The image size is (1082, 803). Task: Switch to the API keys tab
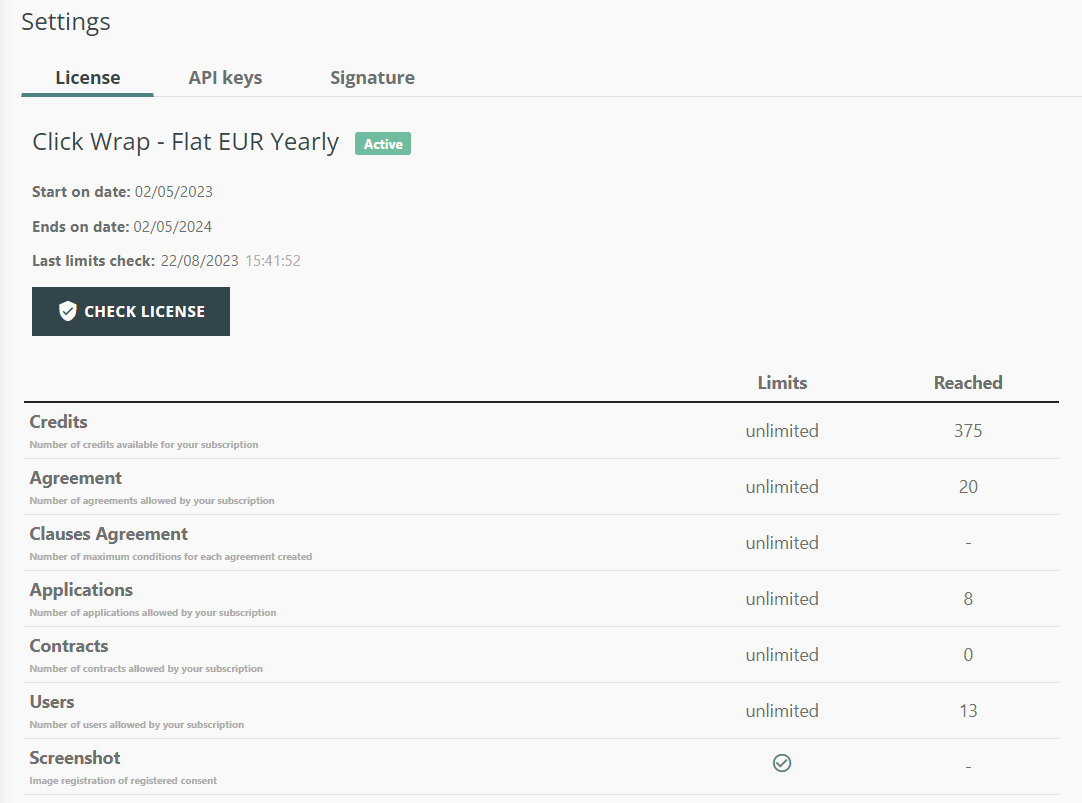tap(225, 78)
